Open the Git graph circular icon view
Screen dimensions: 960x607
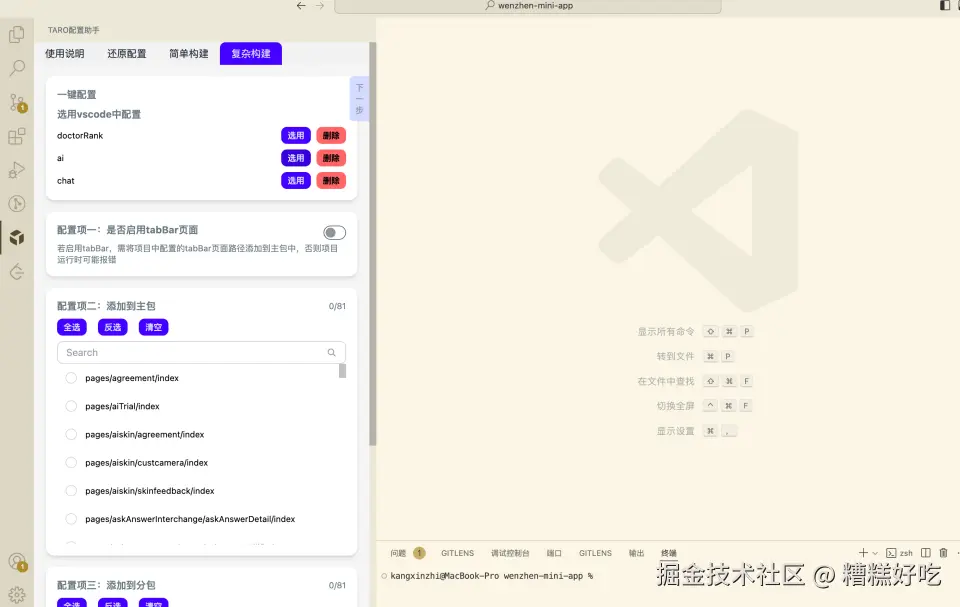click(17, 203)
